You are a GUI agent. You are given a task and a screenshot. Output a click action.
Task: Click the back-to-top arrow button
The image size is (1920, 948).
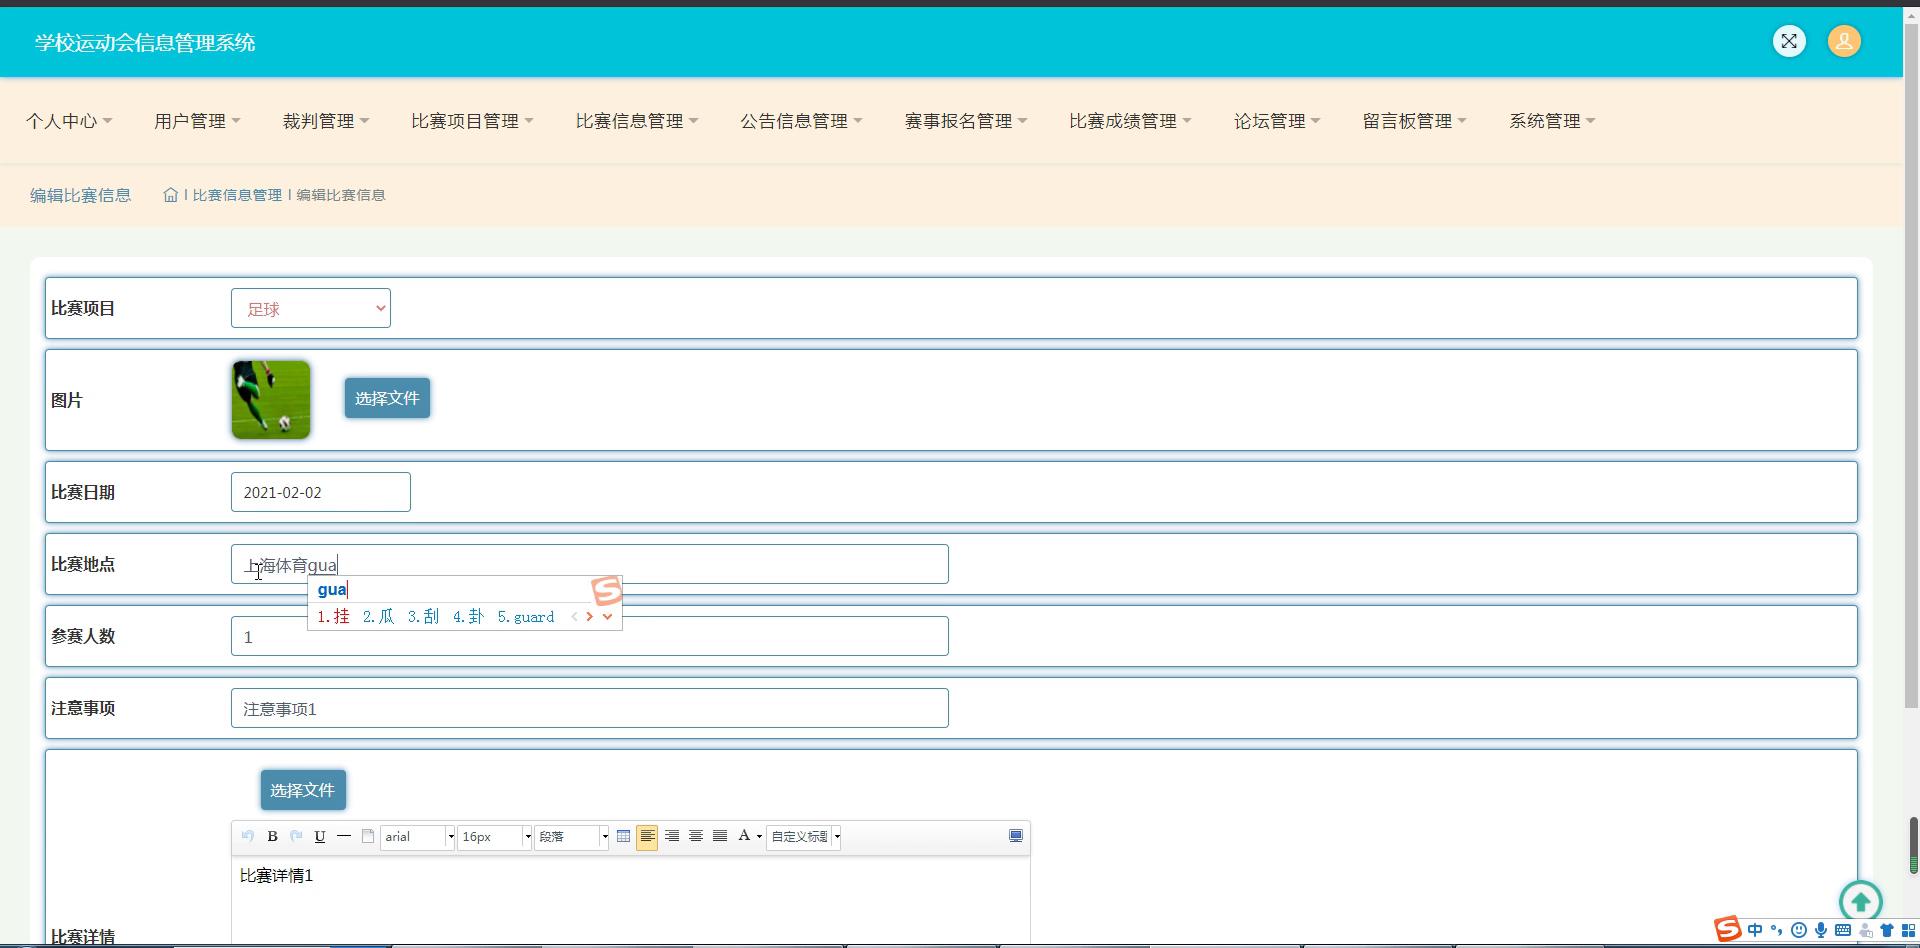(x=1860, y=901)
